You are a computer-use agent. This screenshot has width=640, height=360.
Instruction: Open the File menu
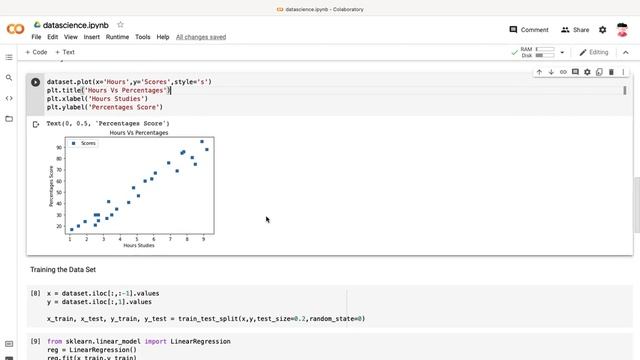[x=36, y=37]
